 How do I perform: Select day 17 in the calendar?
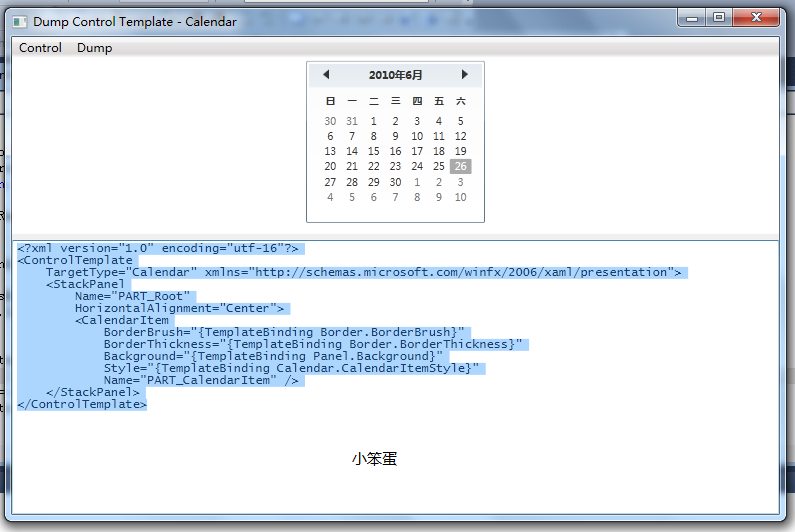[x=417, y=151]
